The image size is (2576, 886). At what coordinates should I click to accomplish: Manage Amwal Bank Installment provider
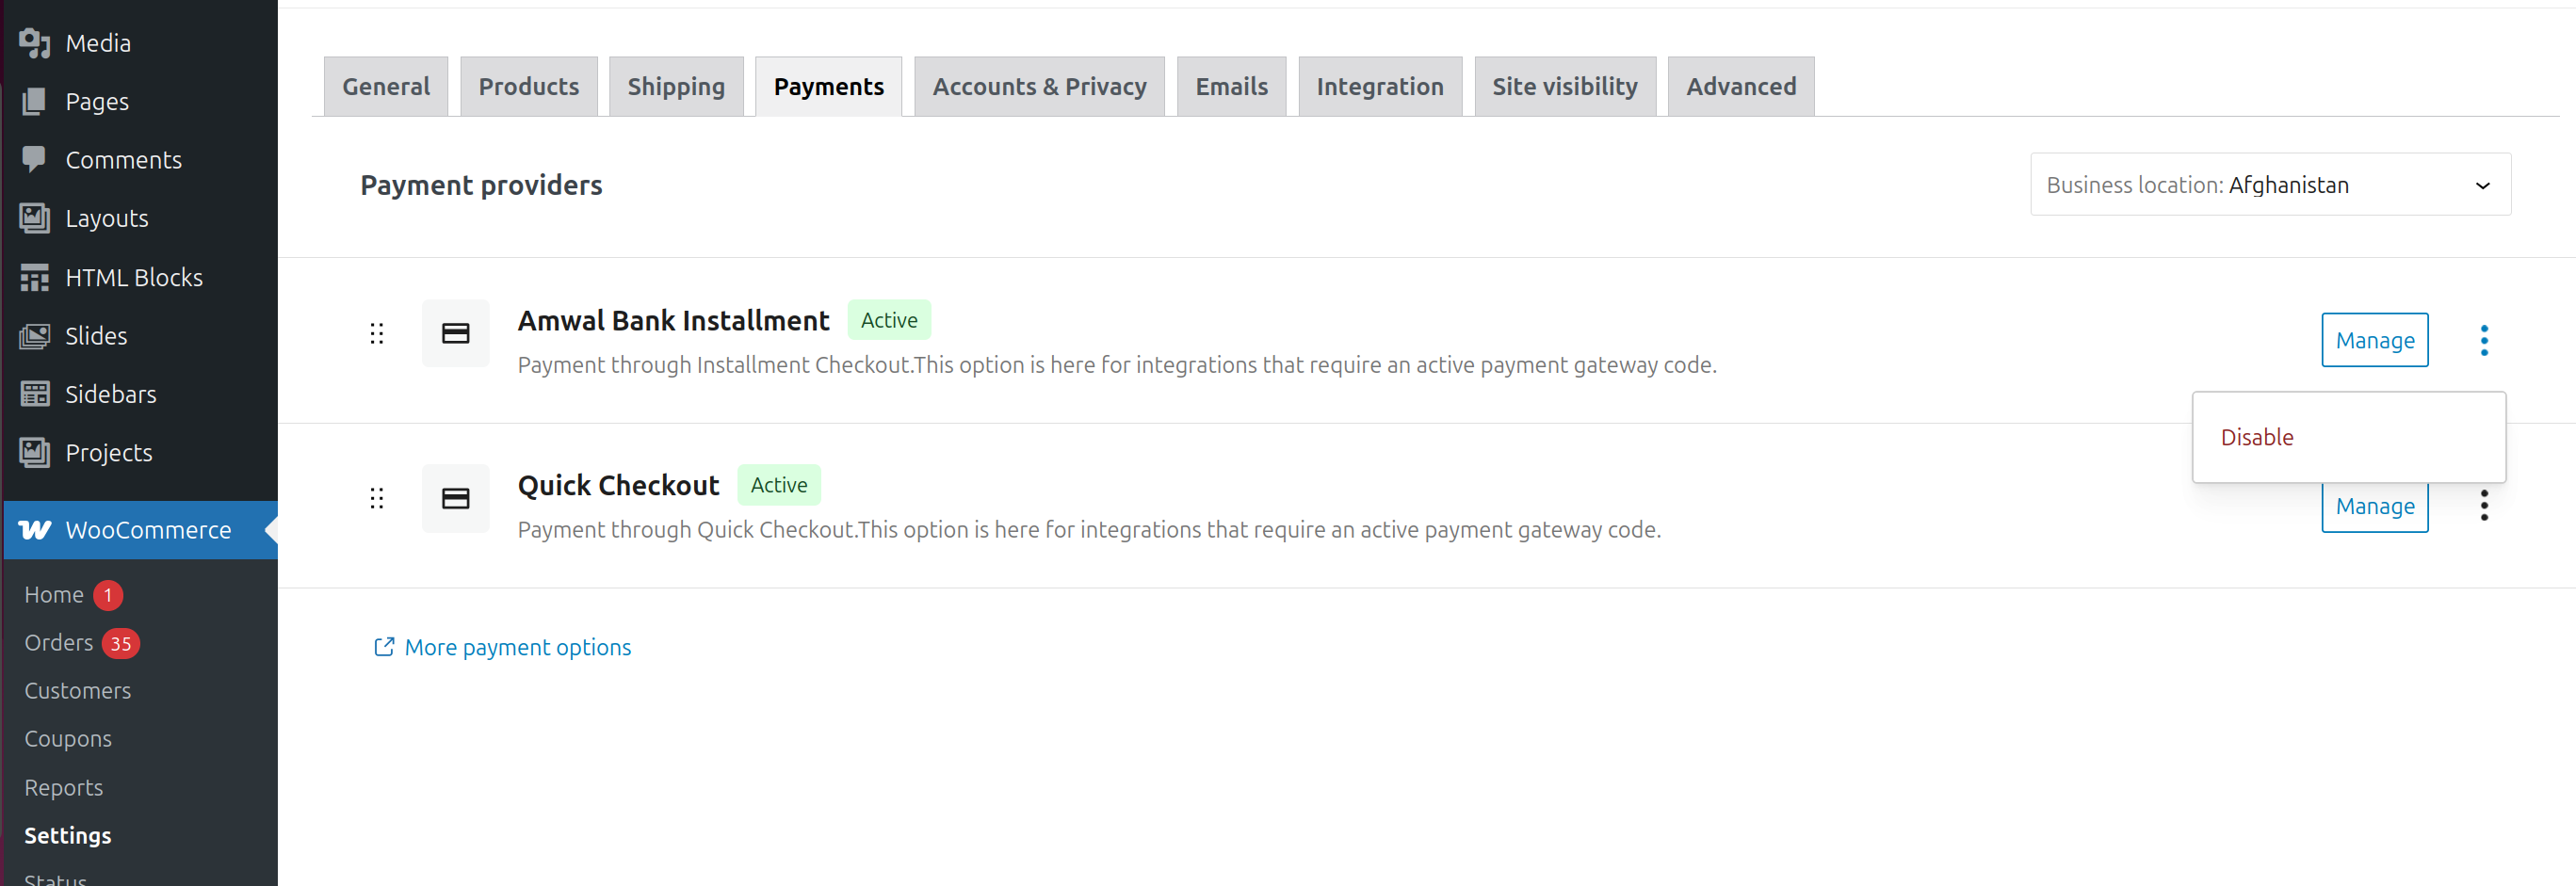coord(2375,341)
